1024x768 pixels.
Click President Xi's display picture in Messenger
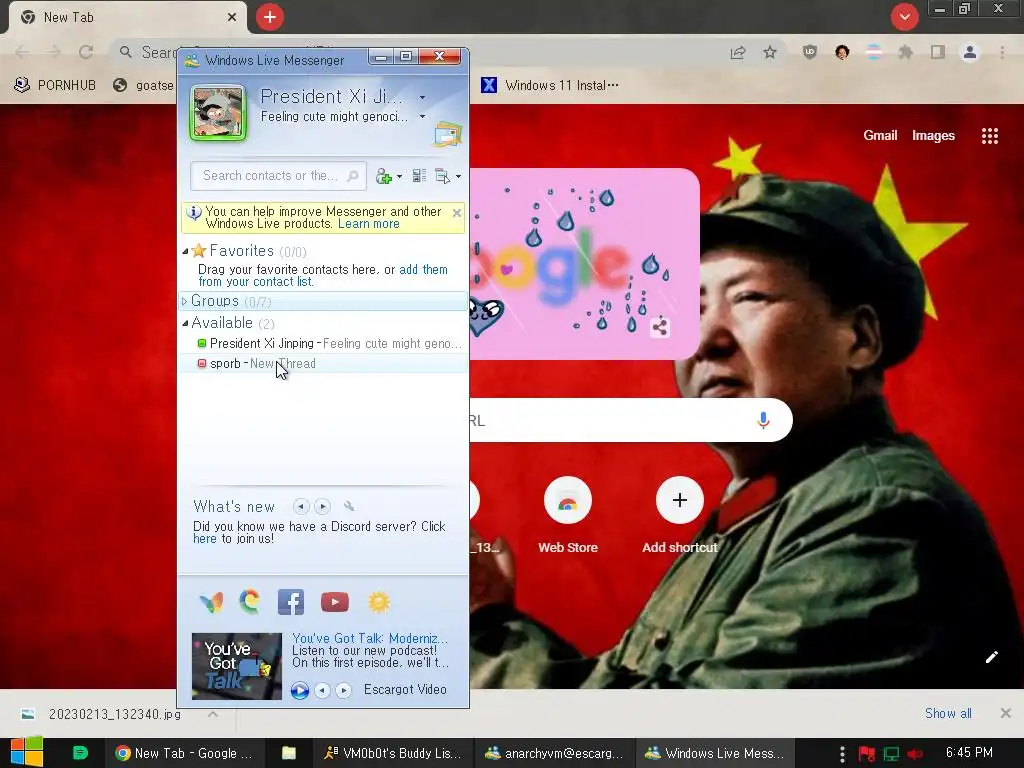click(218, 113)
